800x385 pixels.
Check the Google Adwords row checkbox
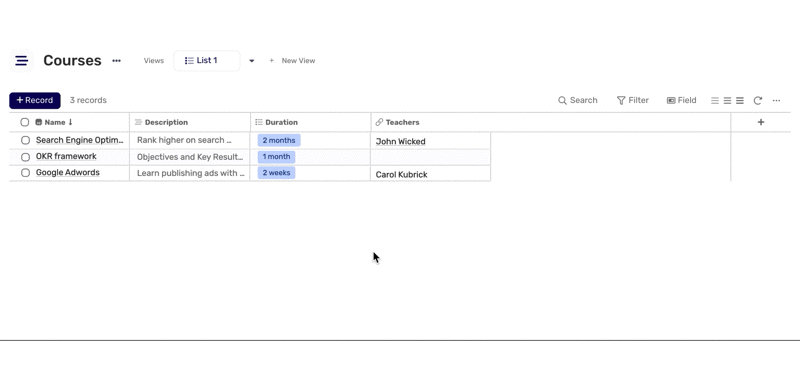coord(25,173)
